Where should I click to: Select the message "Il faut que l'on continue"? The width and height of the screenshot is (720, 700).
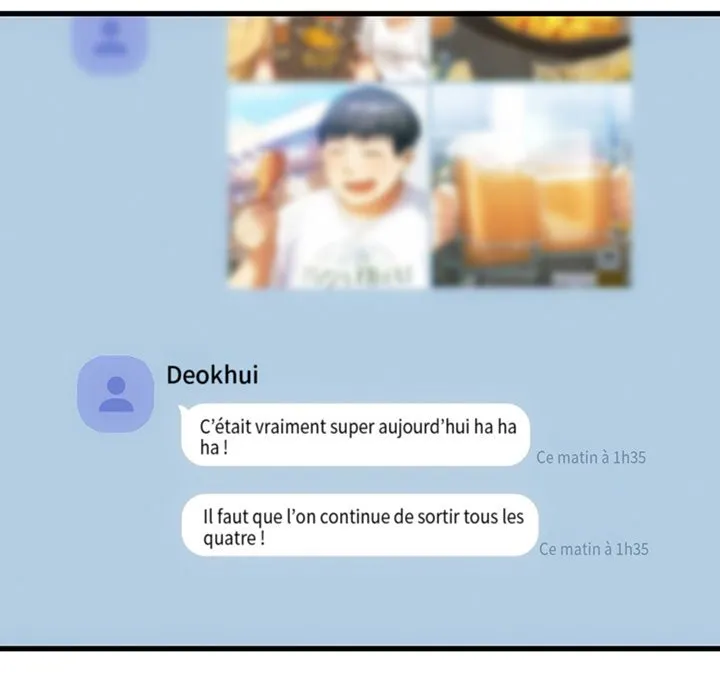coord(360,525)
